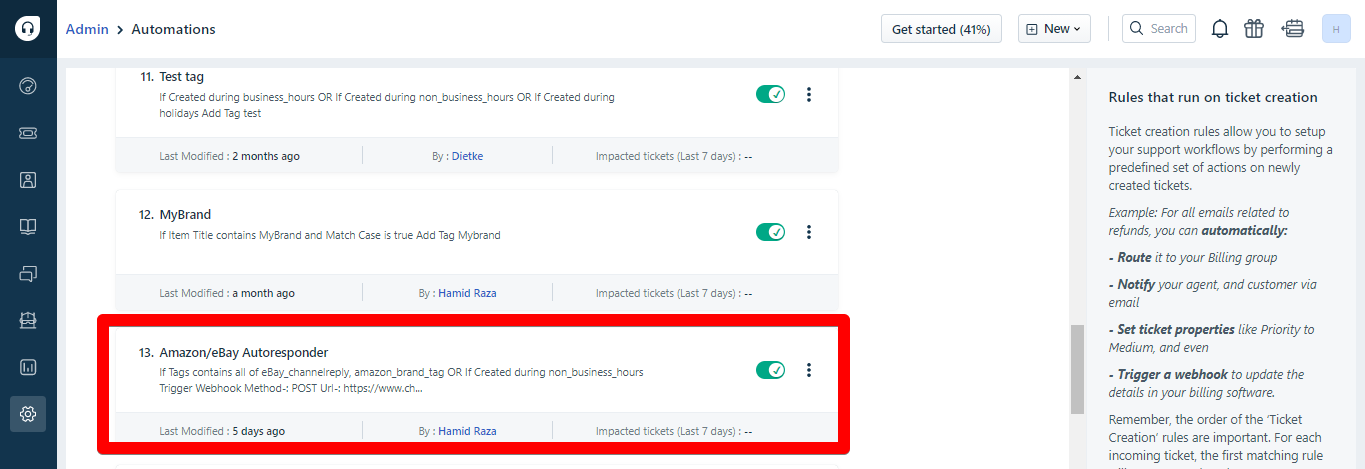Click Test tag rule condition description
The image size is (1365, 469).
pos(387,105)
